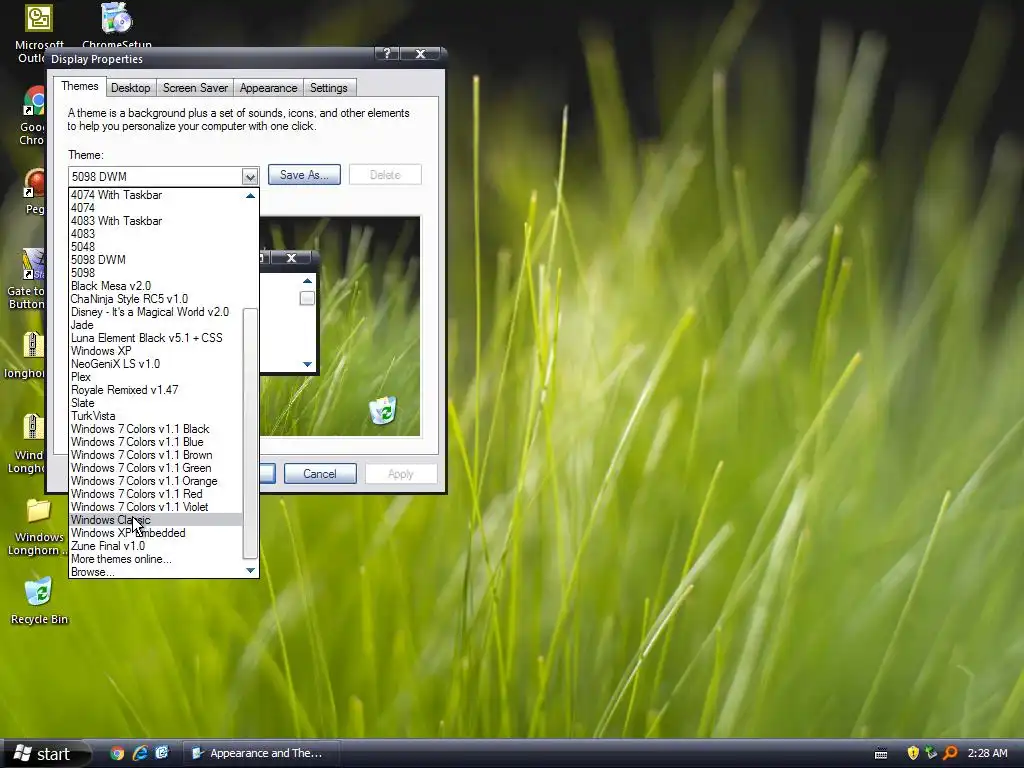Choose the TurkVista theme
This screenshot has height=768, width=1024.
[x=155, y=416]
